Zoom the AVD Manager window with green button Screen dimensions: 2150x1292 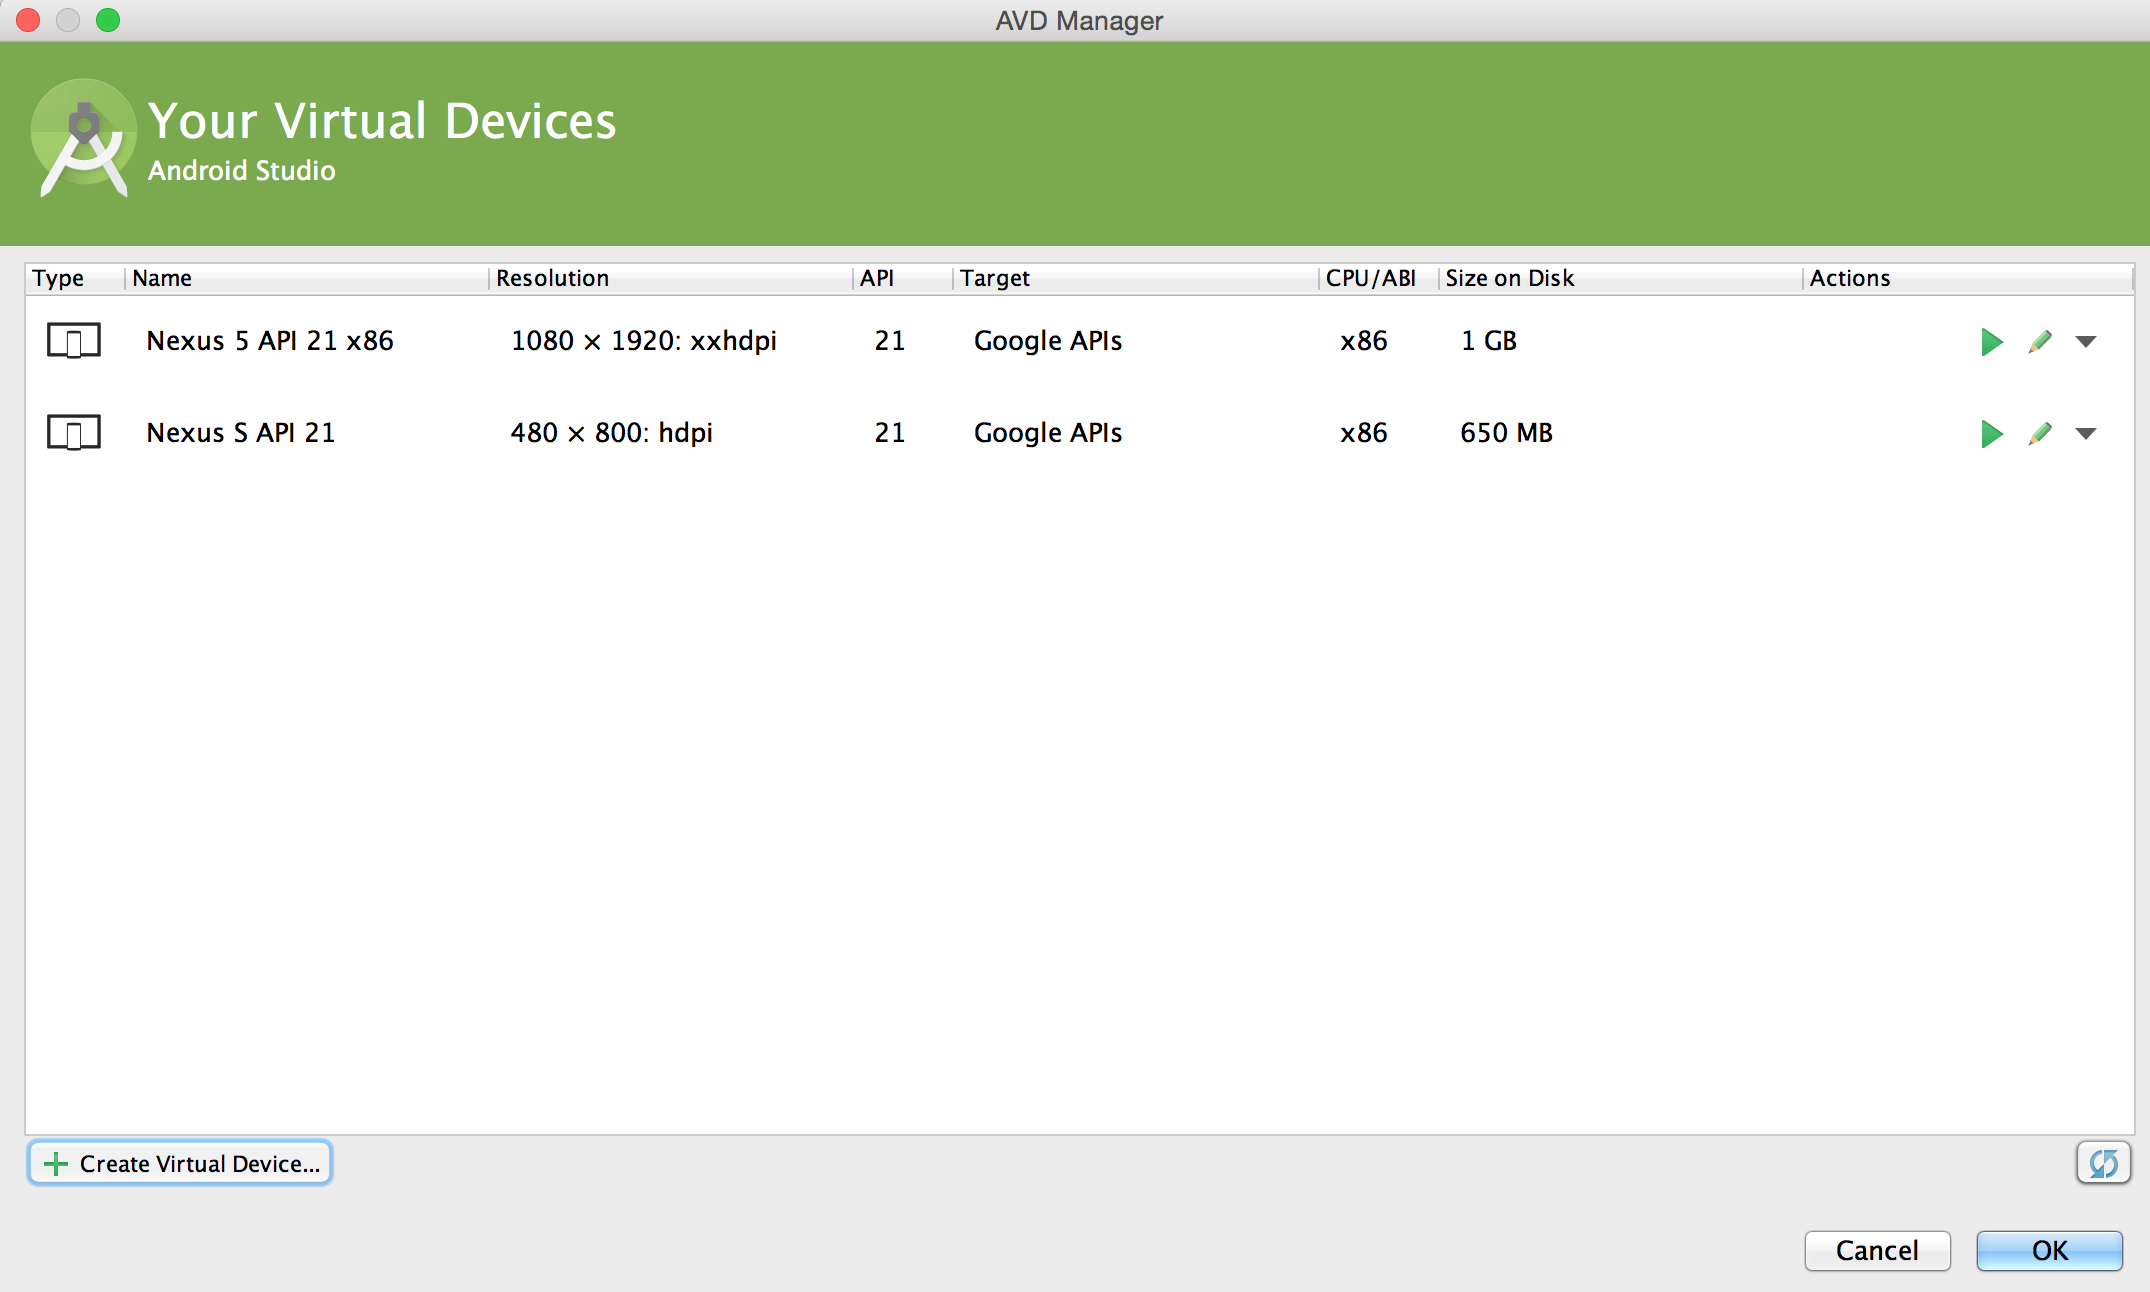108,20
